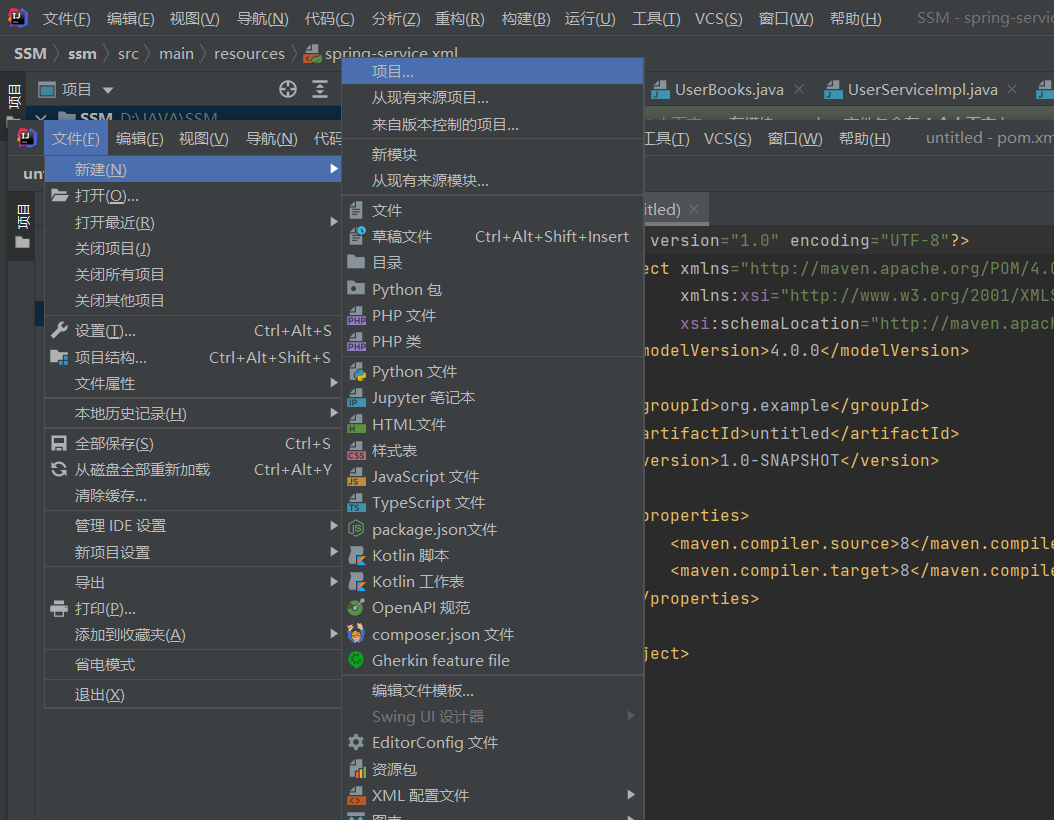The width and height of the screenshot is (1054, 820).
Task: Create a JavaScript 文件
Action: [x=493, y=477]
